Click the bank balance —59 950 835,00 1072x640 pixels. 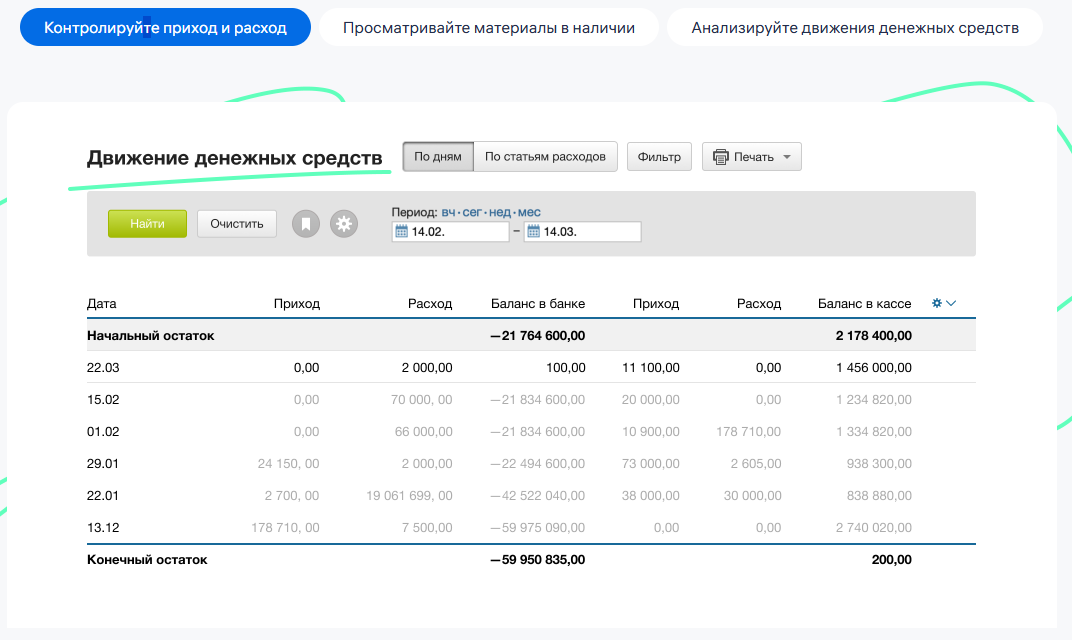pyautogui.click(x=537, y=559)
